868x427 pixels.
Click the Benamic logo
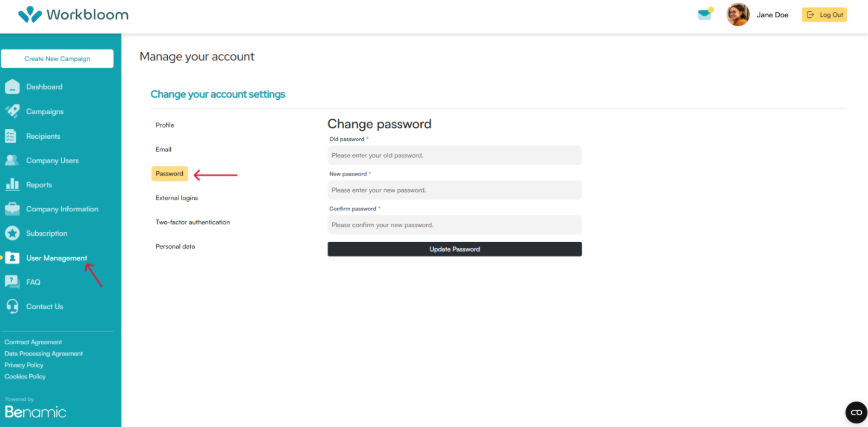(x=35, y=411)
